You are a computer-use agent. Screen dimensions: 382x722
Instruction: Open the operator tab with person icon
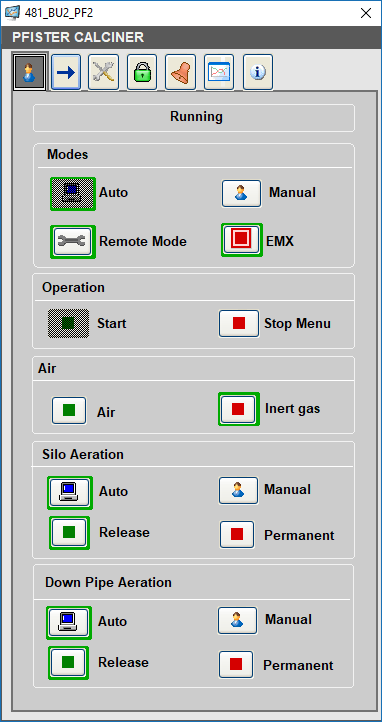(29, 73)
